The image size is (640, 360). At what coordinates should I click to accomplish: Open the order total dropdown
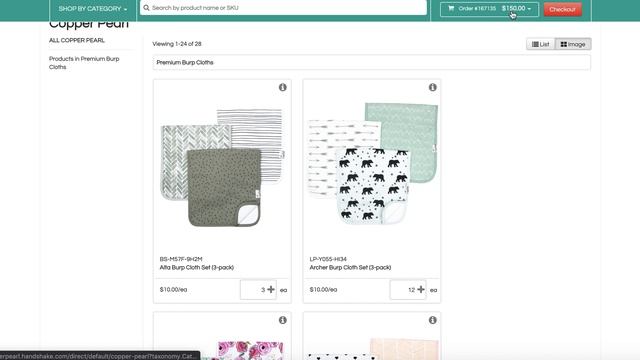(516, 9)
